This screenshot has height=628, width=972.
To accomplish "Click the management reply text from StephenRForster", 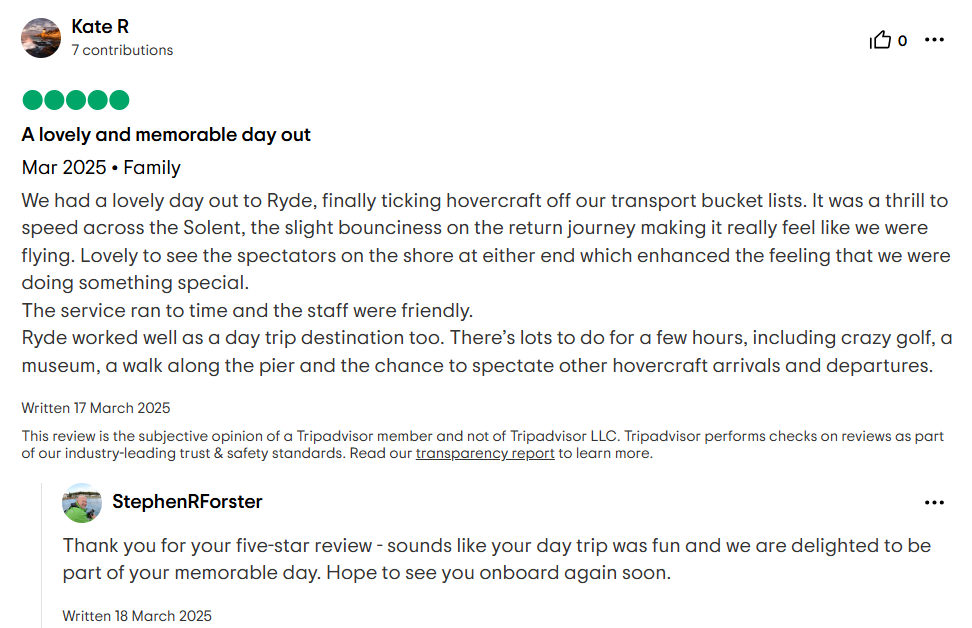I will [497, 559].
